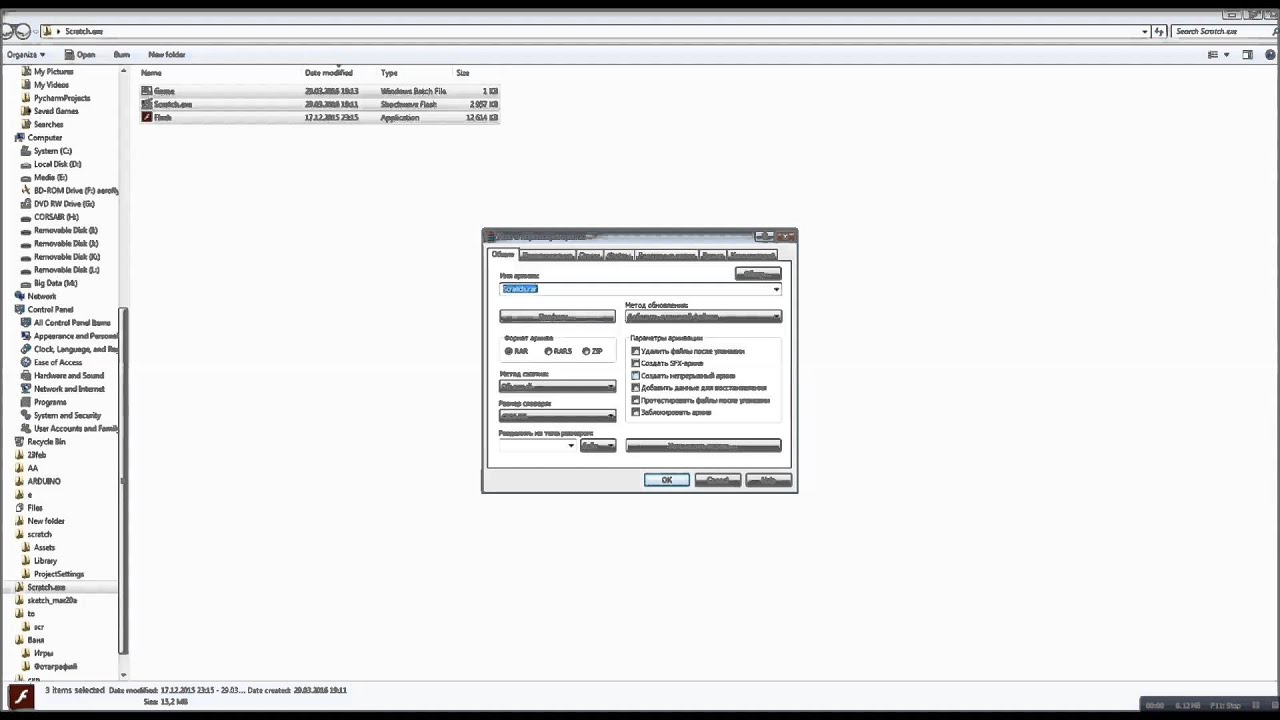Switch to the Файлы tab in the archive dialog

click(618, 256)
